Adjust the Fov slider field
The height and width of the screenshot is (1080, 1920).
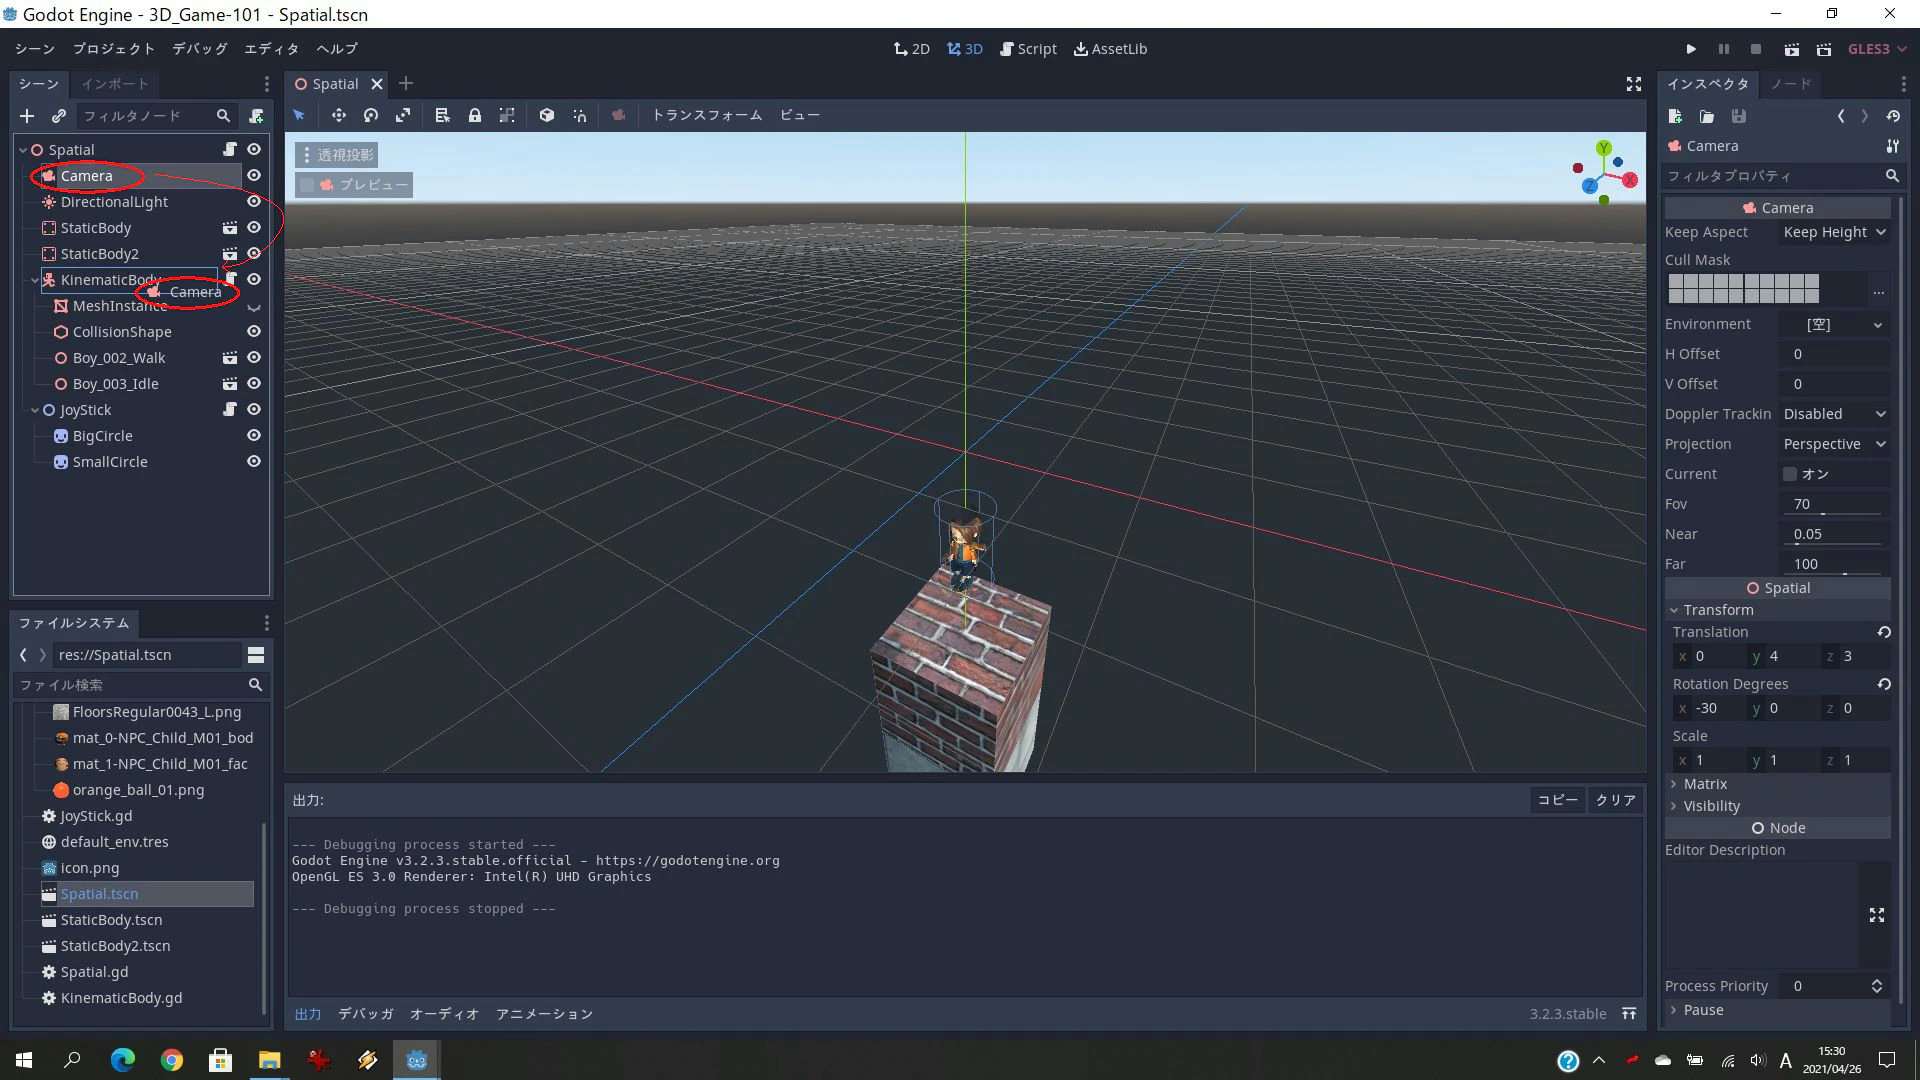pyautogui.click(x=1835, y=504)
